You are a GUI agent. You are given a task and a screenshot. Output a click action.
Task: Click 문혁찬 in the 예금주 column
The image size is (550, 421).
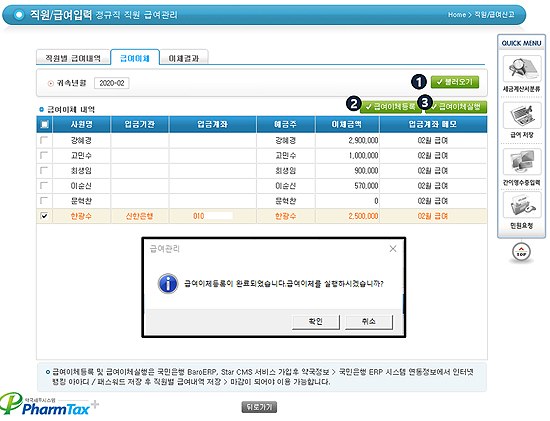click(286, 201)
